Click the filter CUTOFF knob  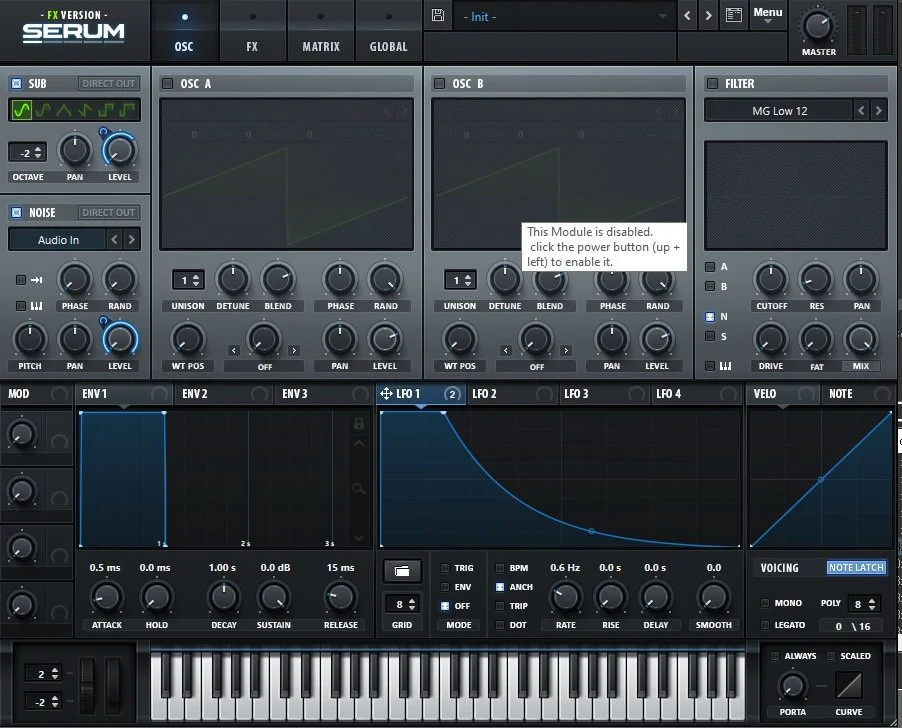click(x=771, y=279)
